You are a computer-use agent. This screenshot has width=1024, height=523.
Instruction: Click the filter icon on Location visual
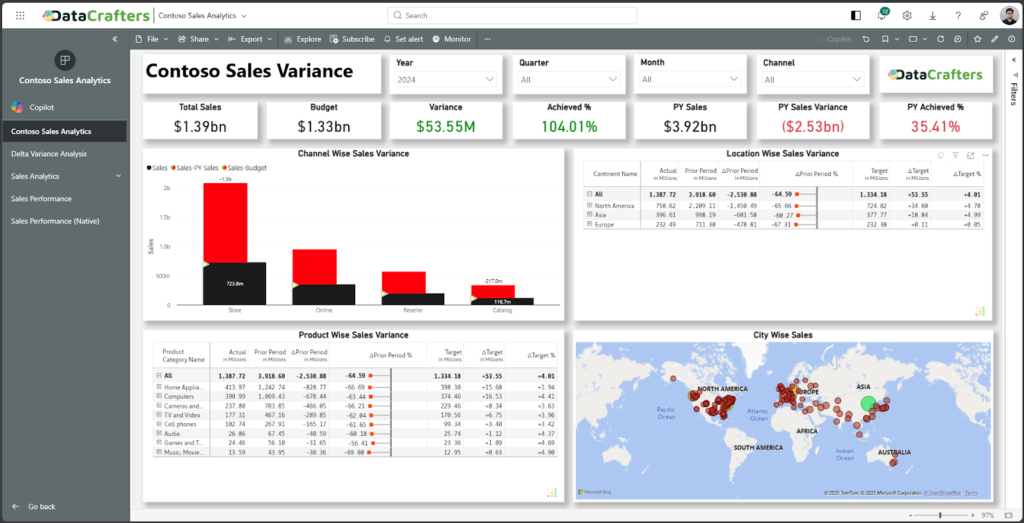(x=955, y=156)
